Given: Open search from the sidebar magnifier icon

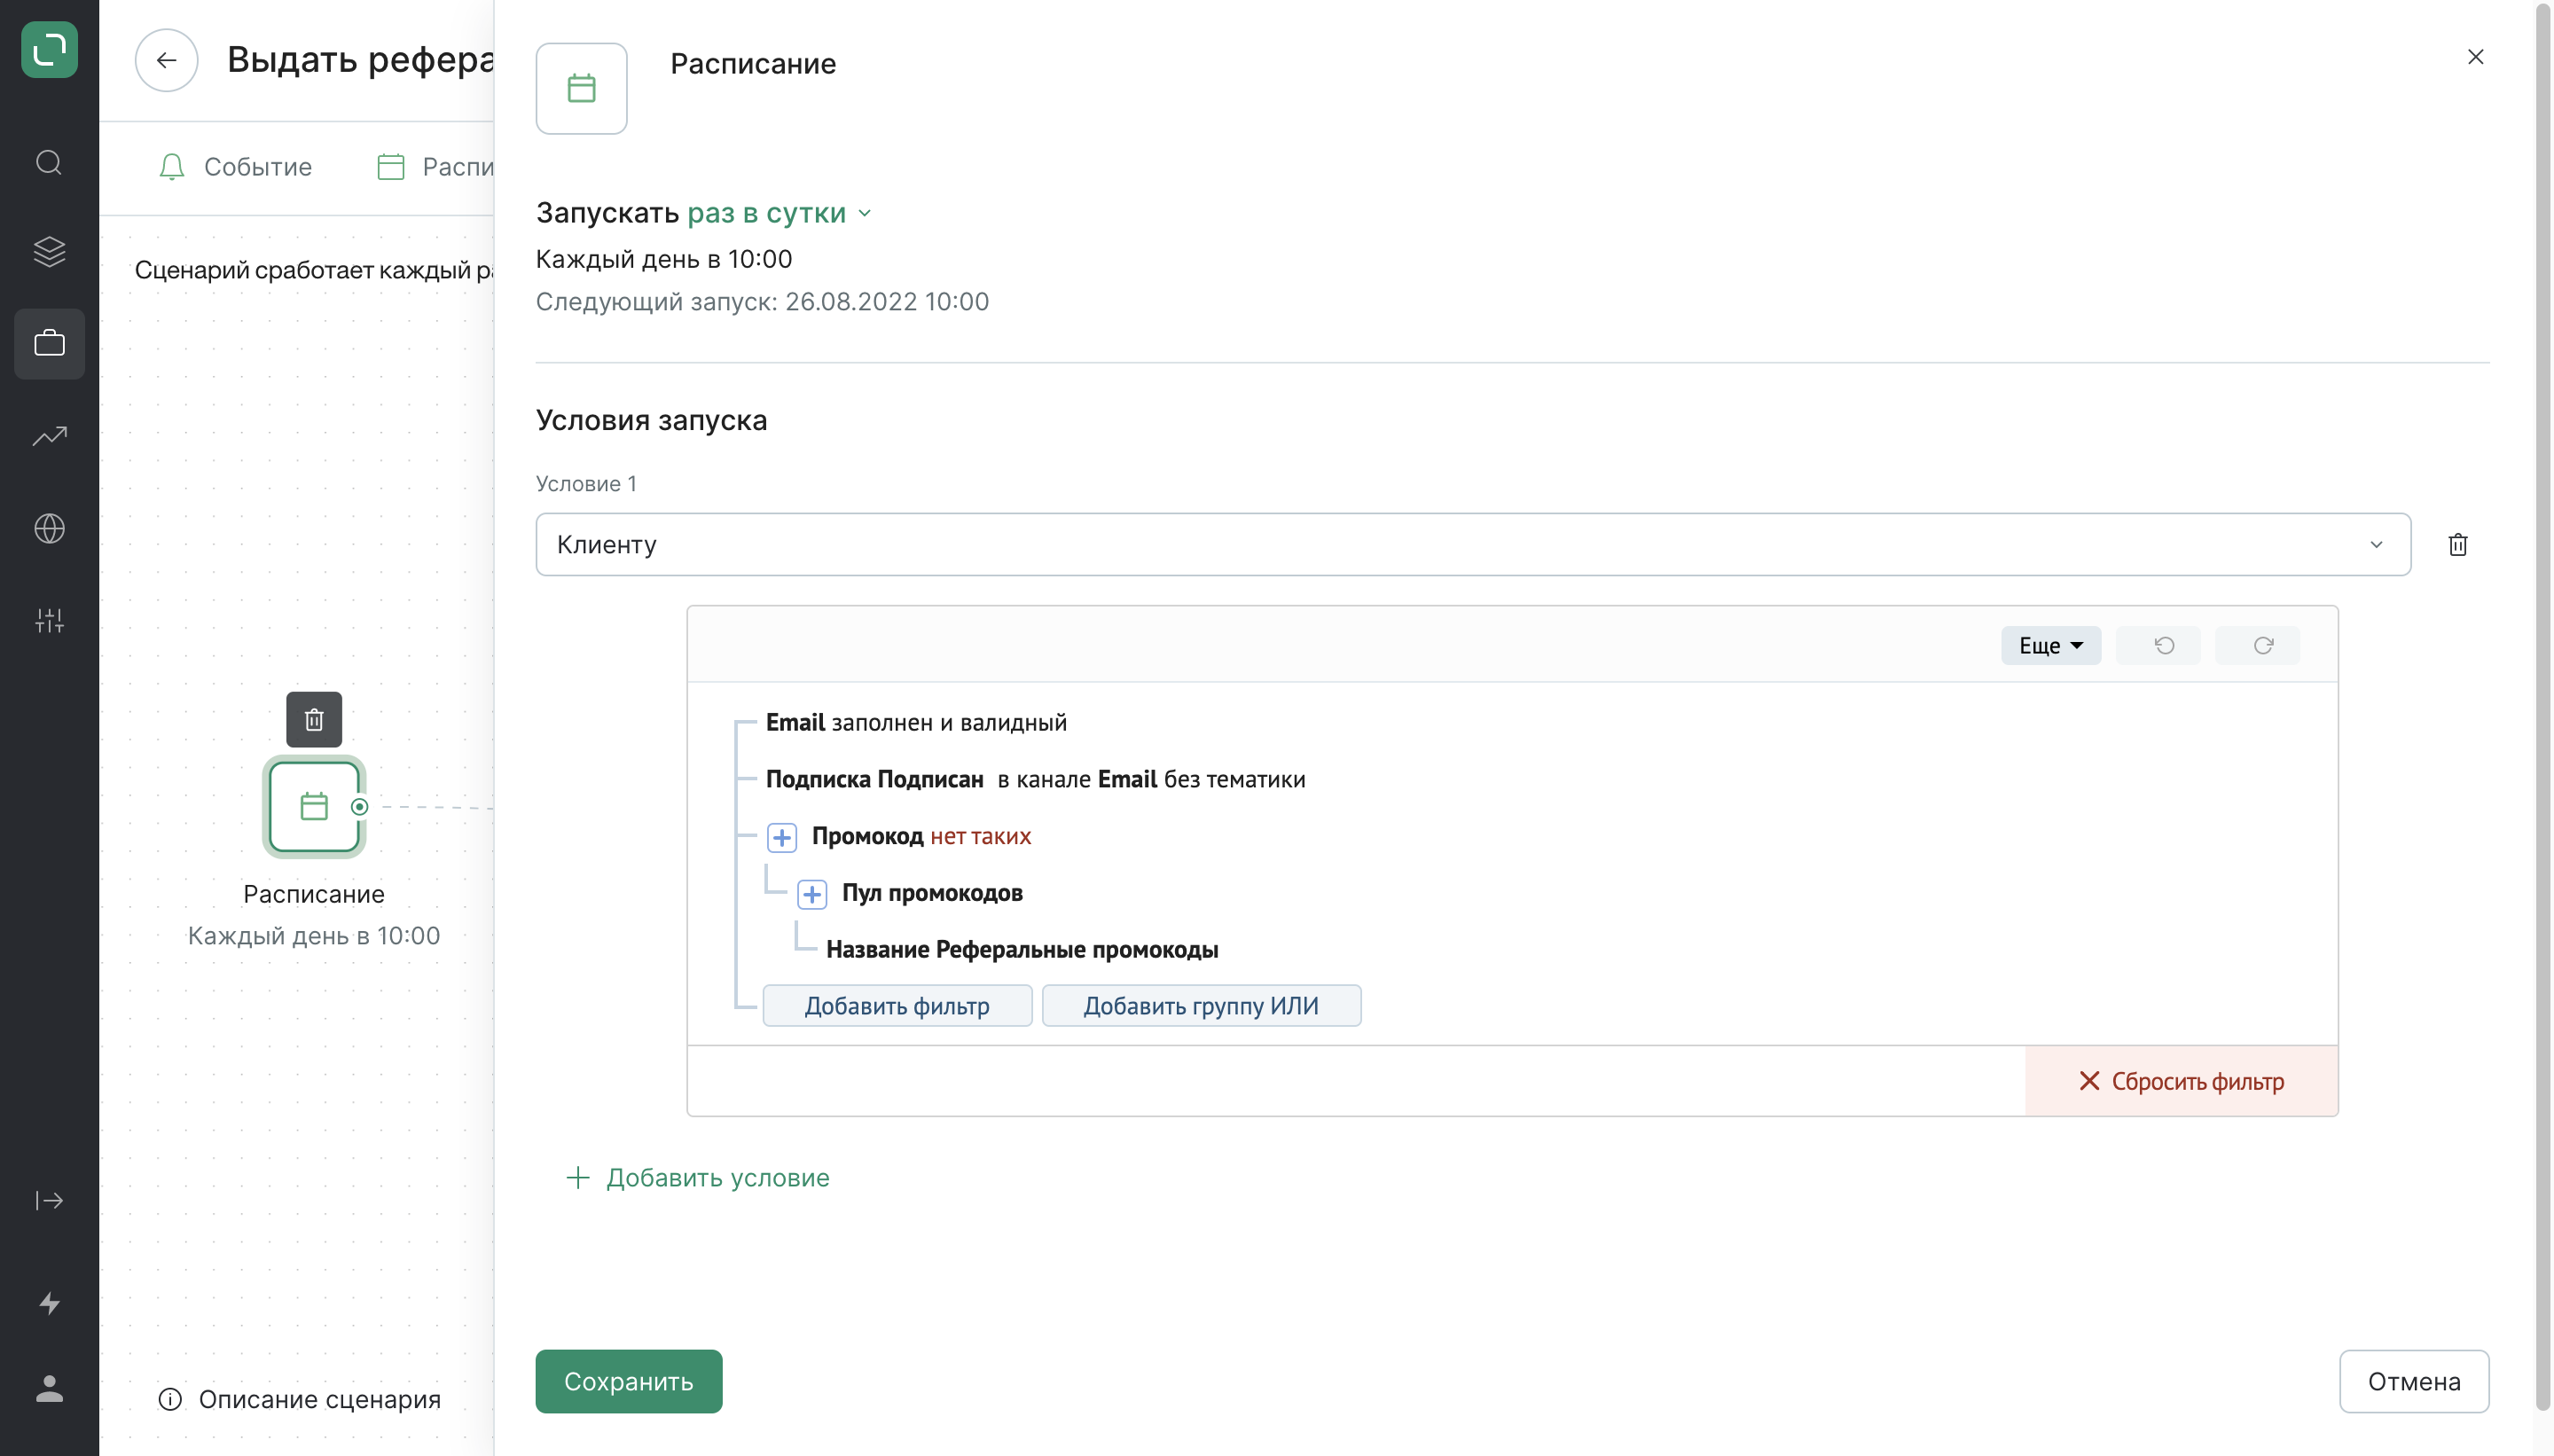Looking at the screenshot, I should coord(49,162).
